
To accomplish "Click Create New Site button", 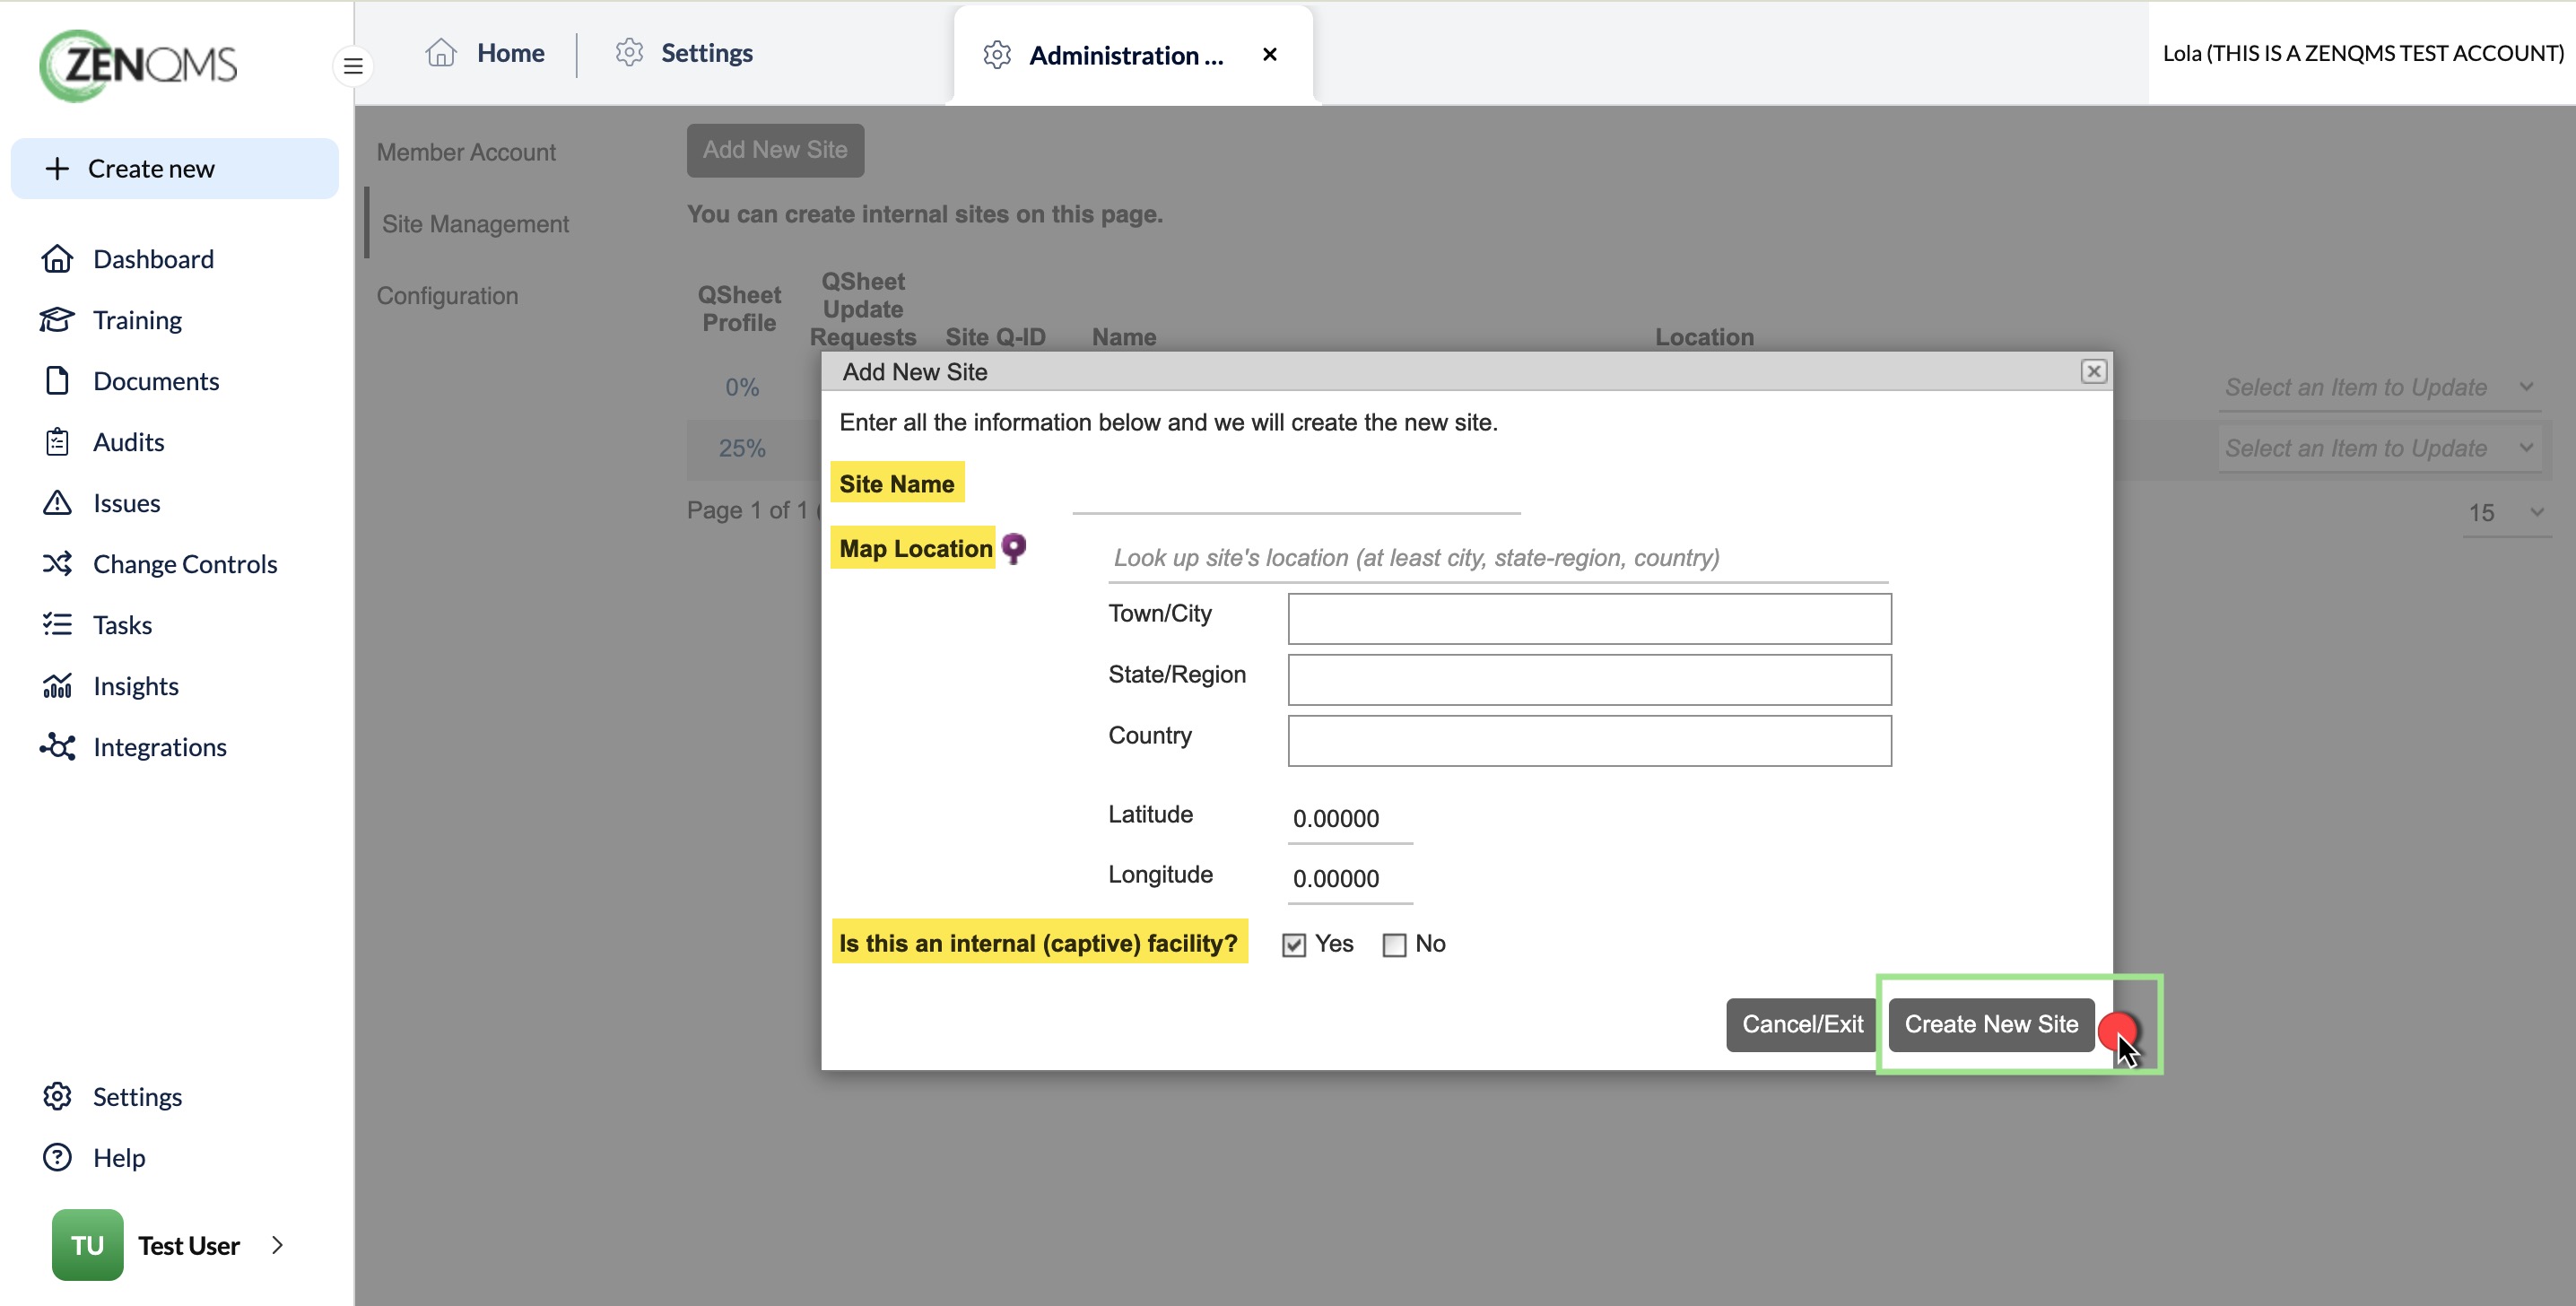I will pos(1991,1025).
